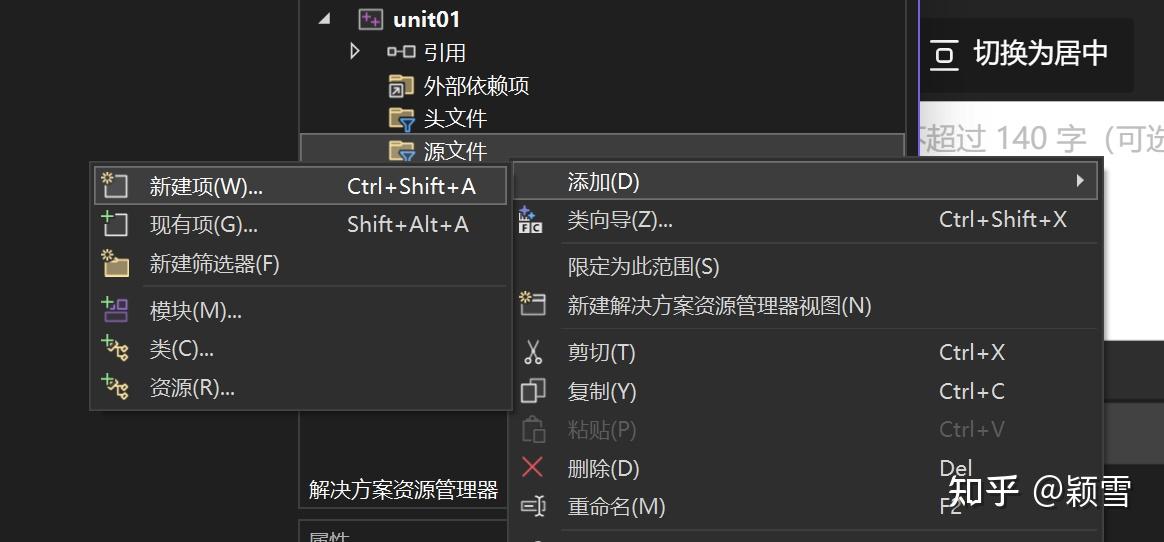Click the New Item icon beside 新建项(W)
The width and height of the screenshot is (1164, 542).
115,186
